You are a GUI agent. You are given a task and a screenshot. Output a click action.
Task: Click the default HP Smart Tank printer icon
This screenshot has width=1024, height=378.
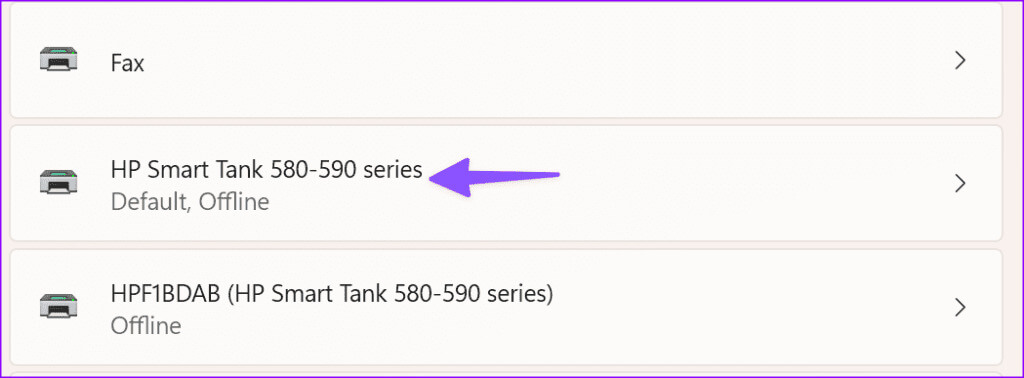[59, 183]
